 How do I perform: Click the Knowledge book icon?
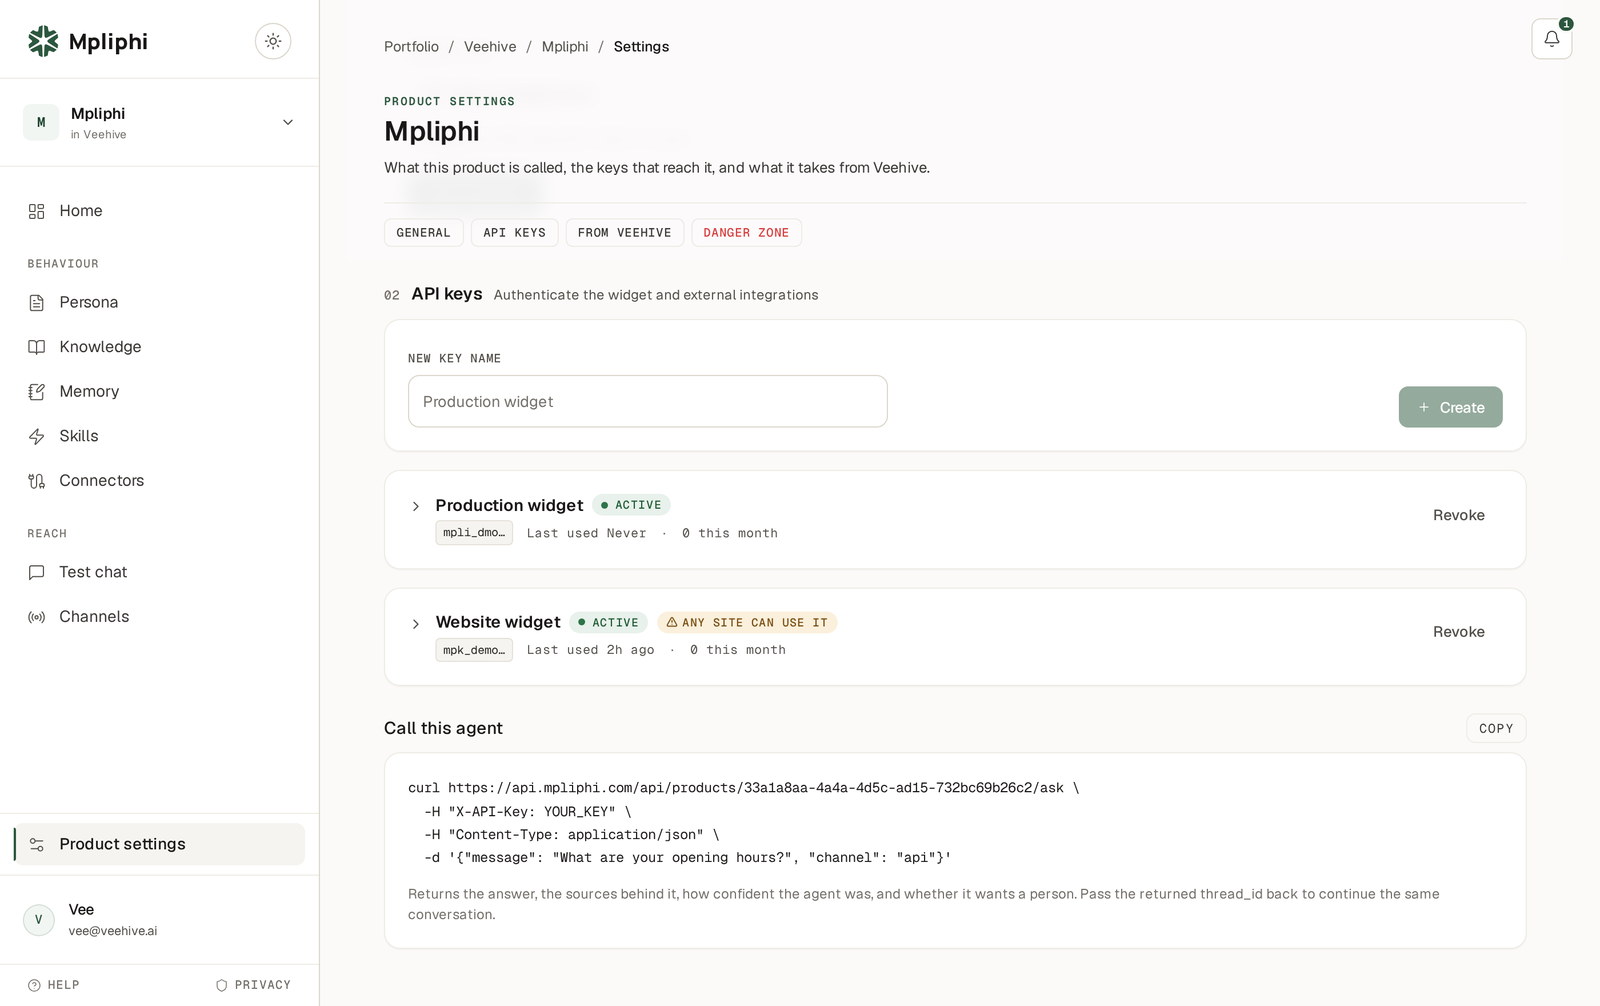[x=37, y=347]
